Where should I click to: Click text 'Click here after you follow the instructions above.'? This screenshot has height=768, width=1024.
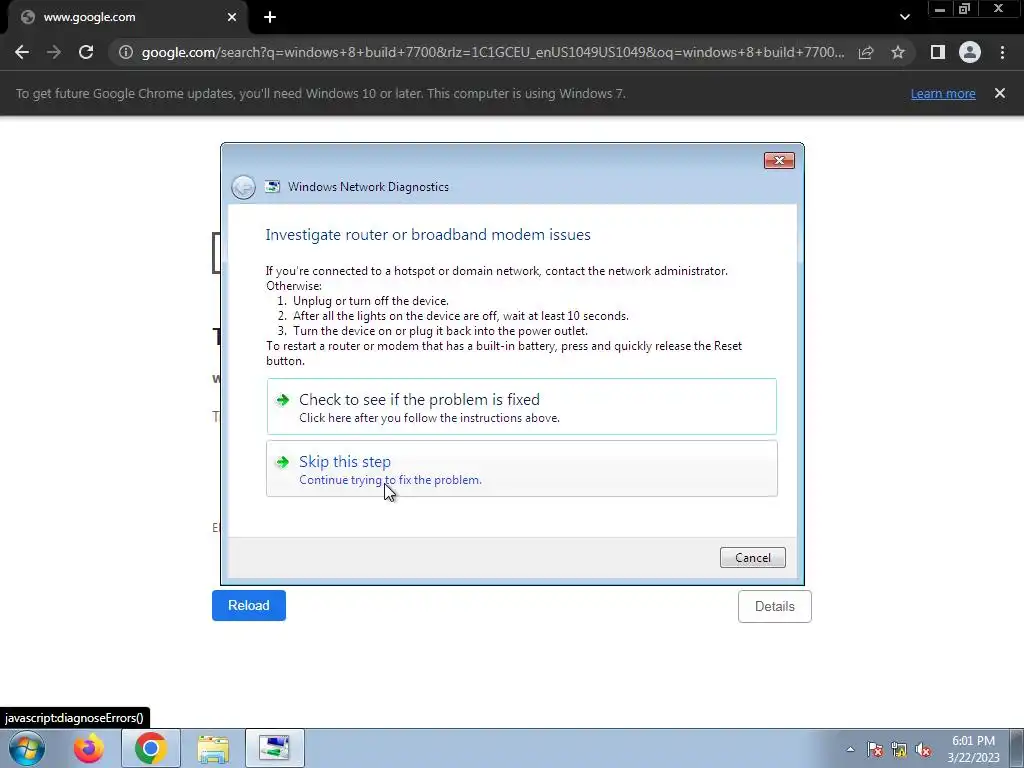[x=429, y=418]
